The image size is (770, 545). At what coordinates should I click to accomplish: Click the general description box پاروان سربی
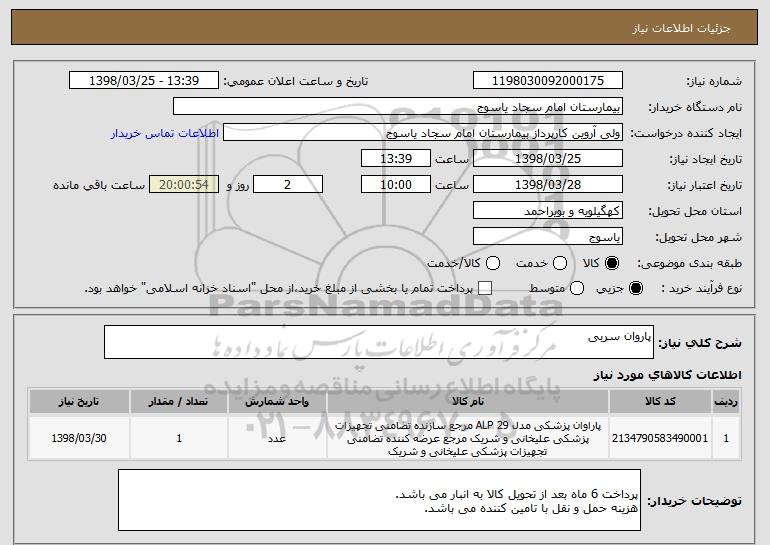click(379, 342)
